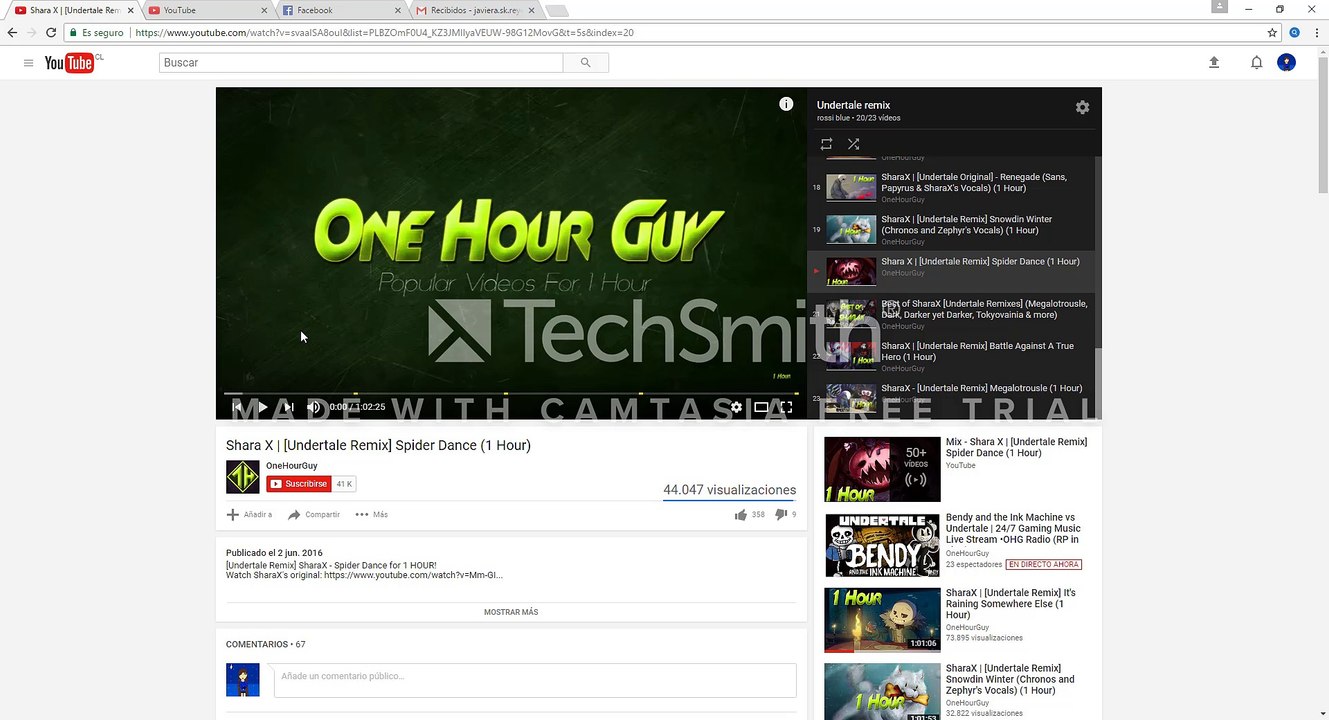This screenshot has width=1329, height=720.
Task: Reload the current page
Action: (51, 32)
